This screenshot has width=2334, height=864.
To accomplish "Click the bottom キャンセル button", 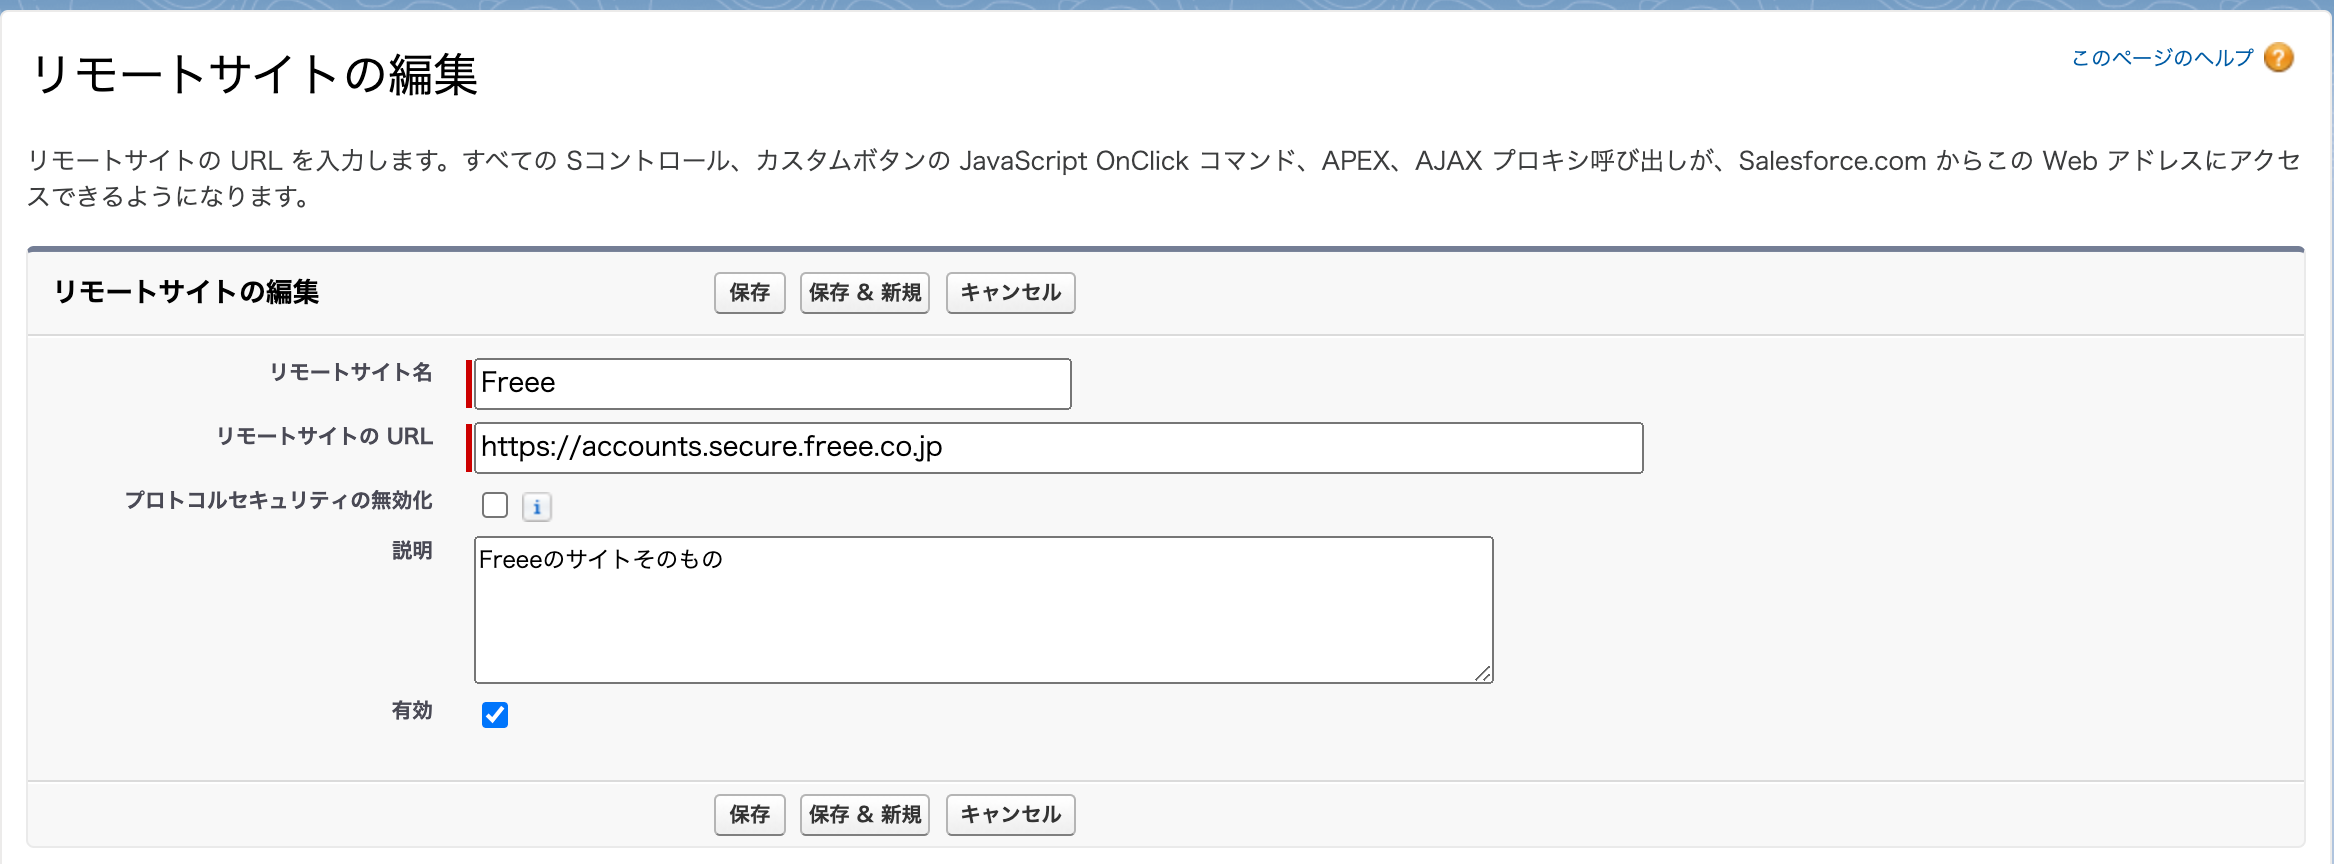I will coord(1011,815).
